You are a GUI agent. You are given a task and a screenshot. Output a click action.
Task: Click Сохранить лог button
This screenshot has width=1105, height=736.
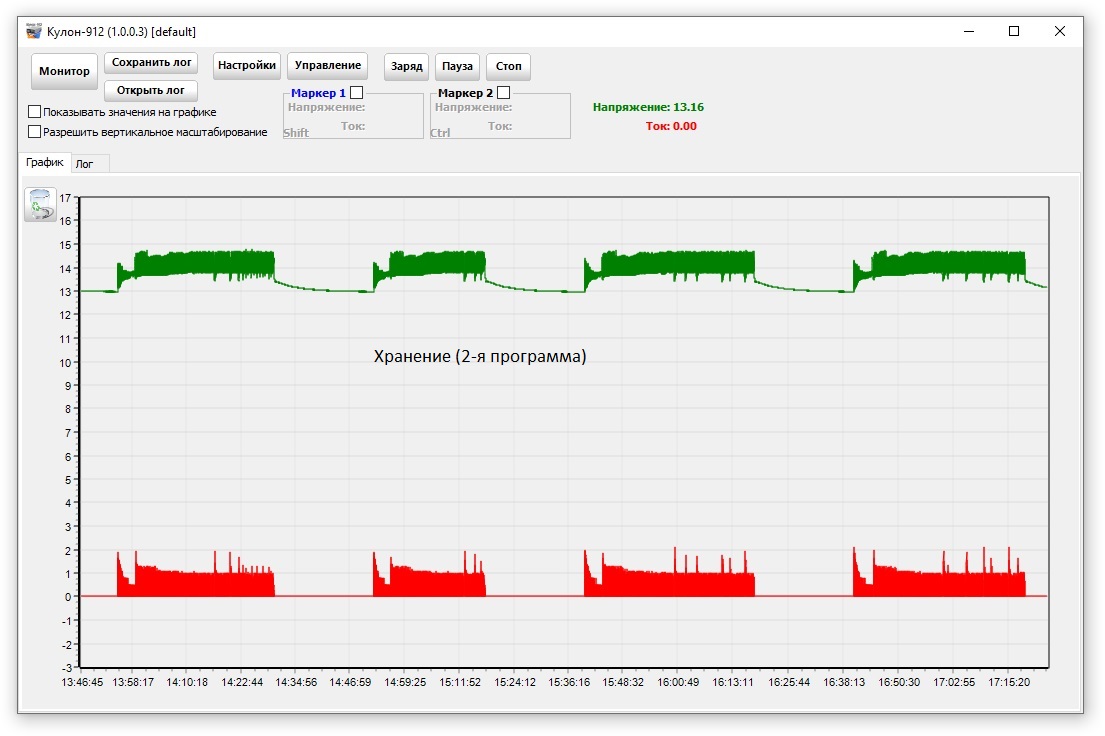151,63
